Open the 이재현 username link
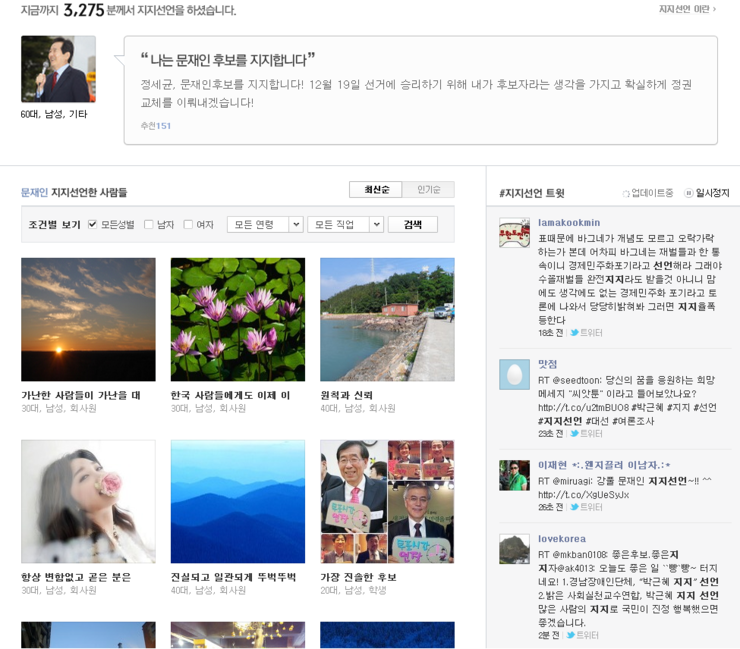Screen dimensions: 740x649 pyautogui.click(x=604, y=465)
